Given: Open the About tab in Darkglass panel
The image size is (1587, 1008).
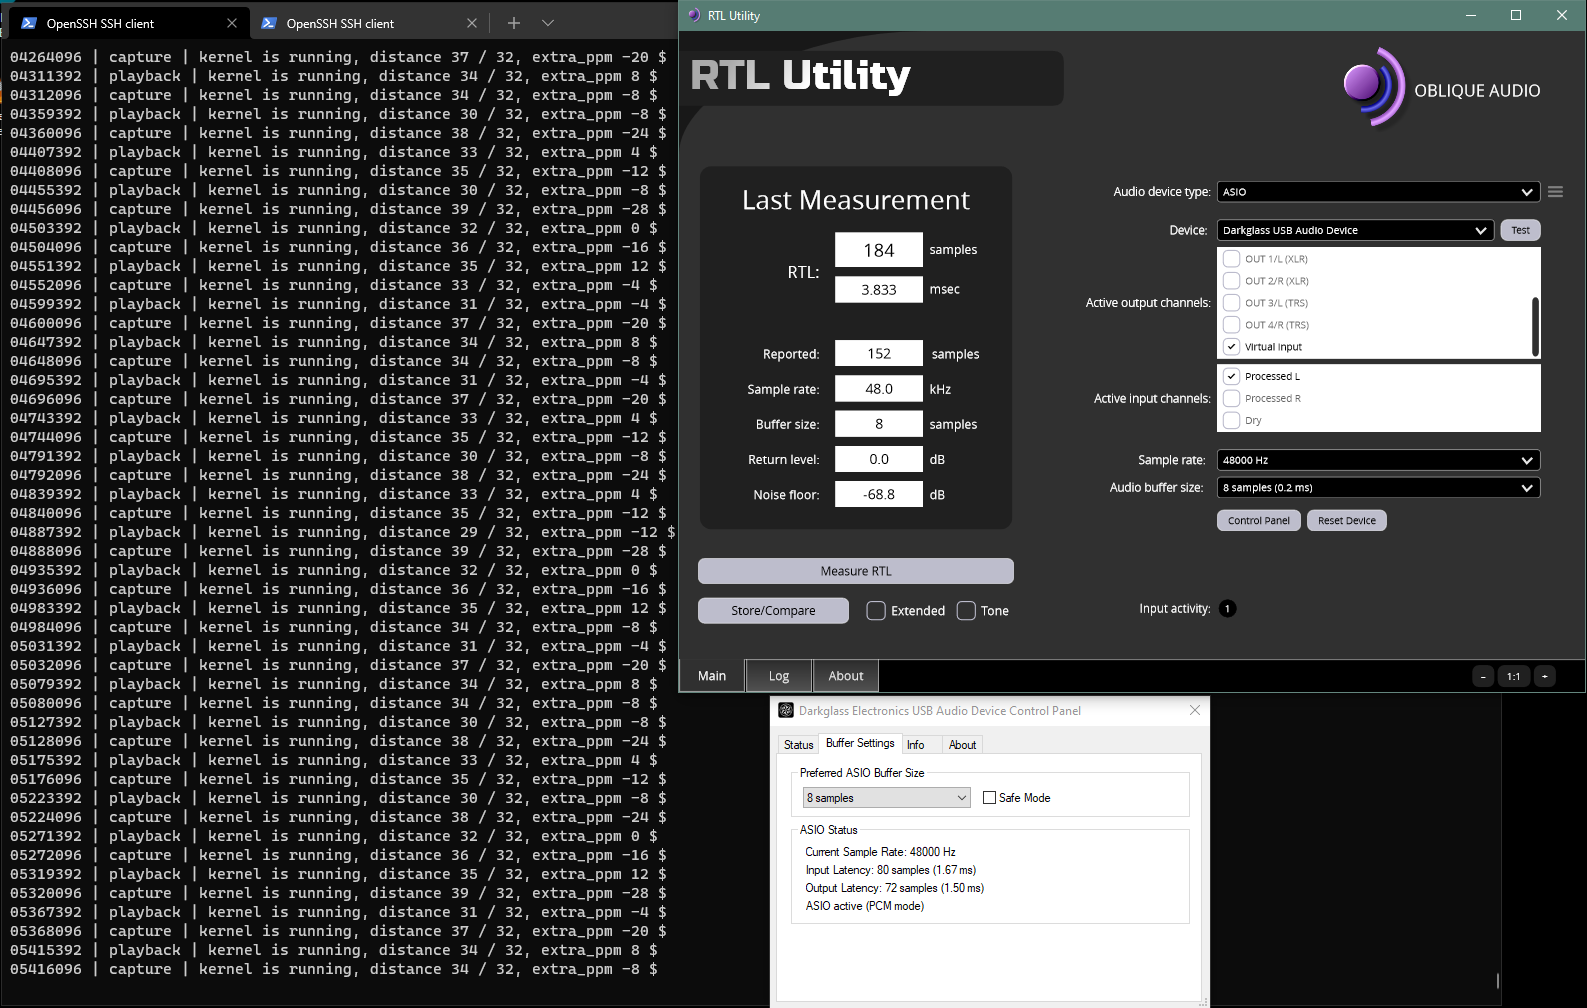Looking at the screenshot, I should (962, 745).
